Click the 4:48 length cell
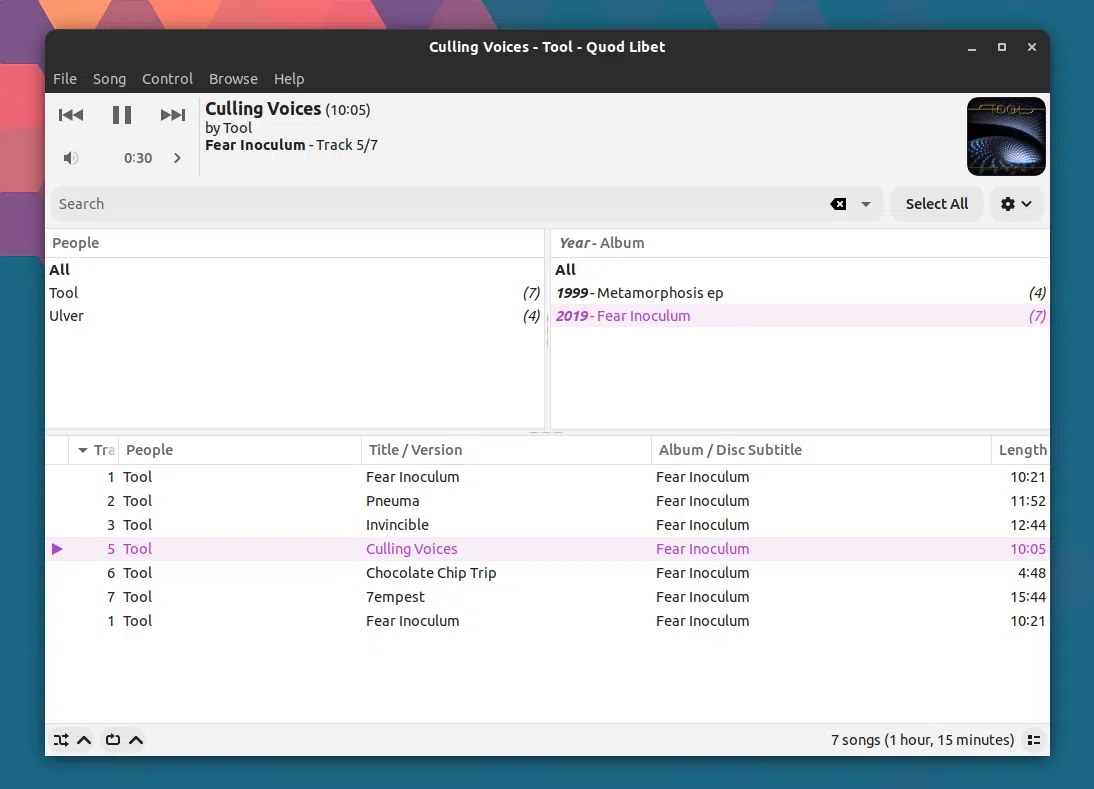1094x789 pixels. click(x=1032, y=573)
